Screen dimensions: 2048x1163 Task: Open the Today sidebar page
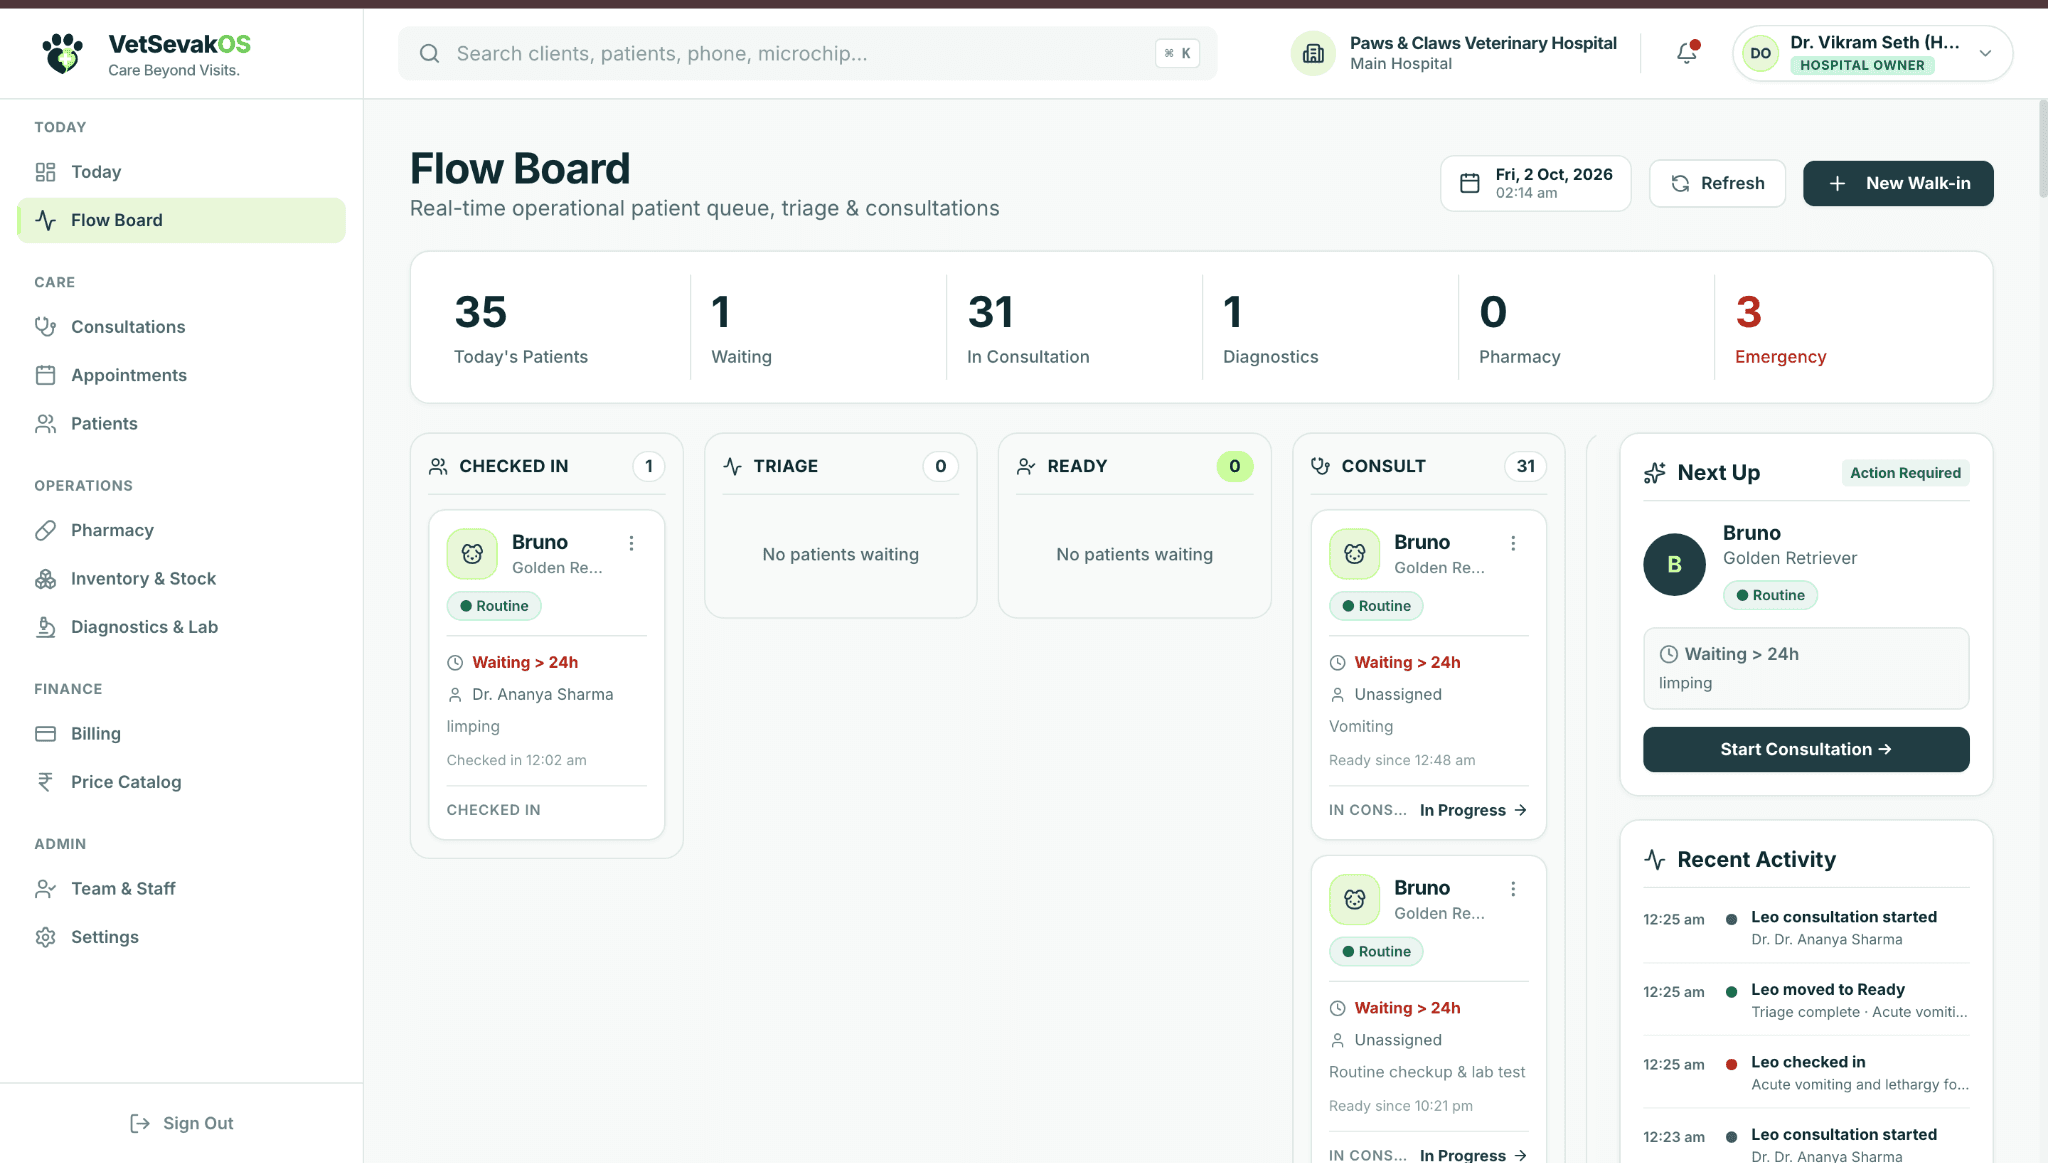pos(181,172)
